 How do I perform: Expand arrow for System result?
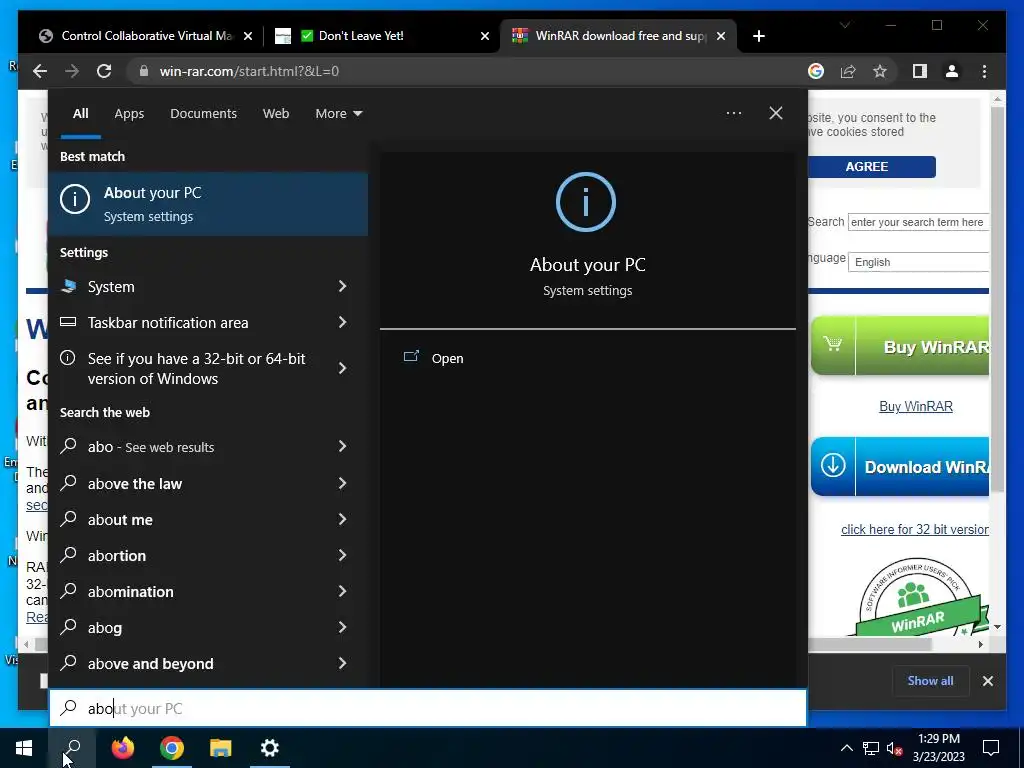(x=342, y=286)
